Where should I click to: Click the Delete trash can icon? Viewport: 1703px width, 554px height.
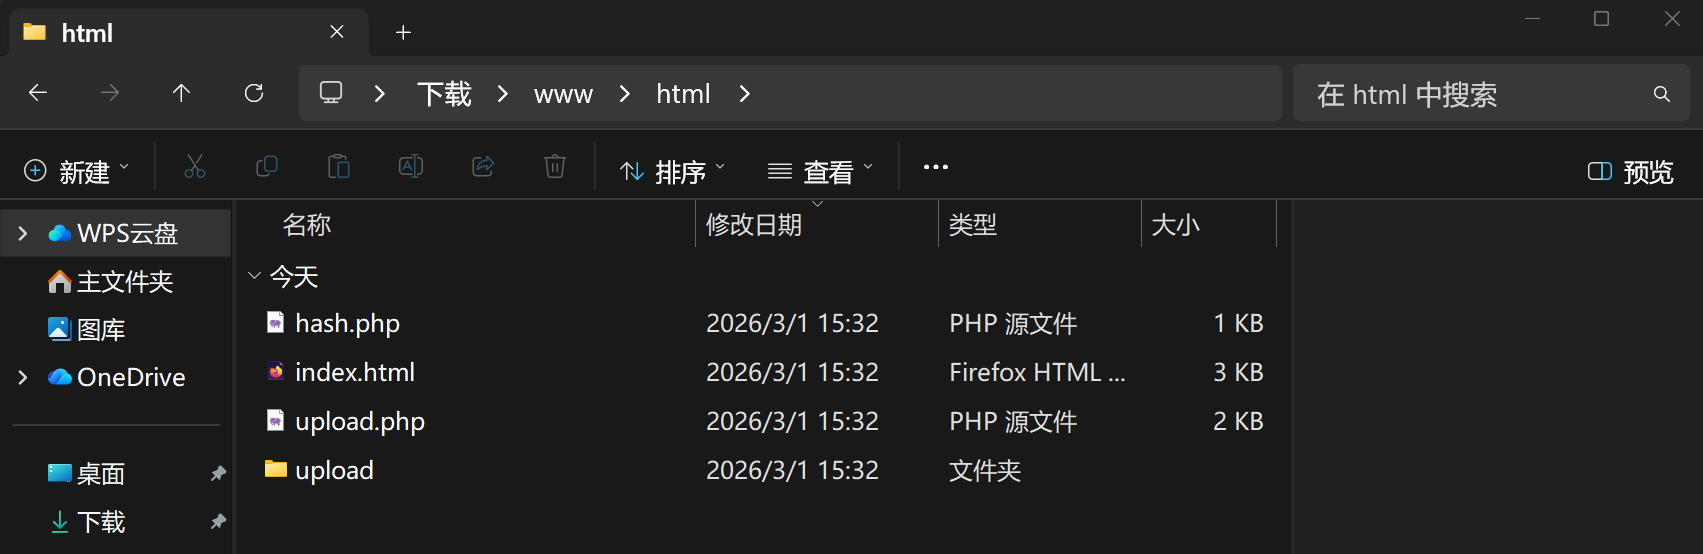click(x=555, y=167)
